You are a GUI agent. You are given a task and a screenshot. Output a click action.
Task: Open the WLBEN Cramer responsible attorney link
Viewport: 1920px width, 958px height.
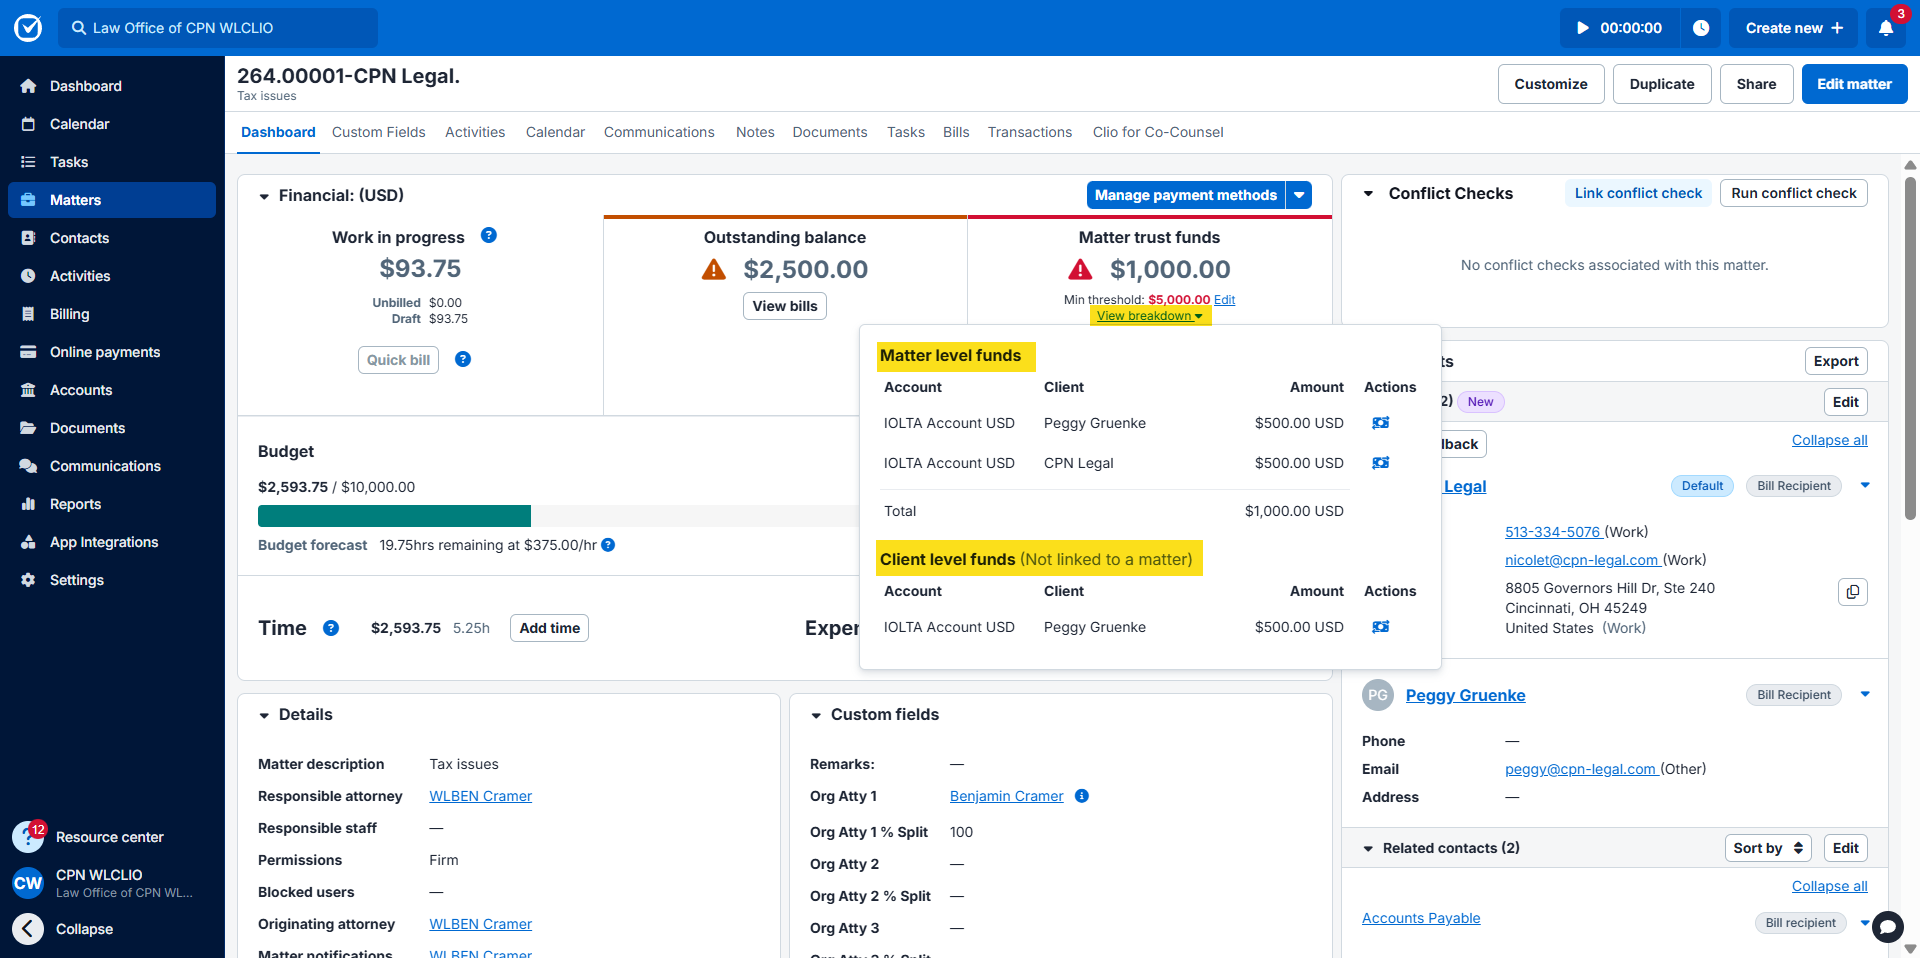(x=480, y=796)
